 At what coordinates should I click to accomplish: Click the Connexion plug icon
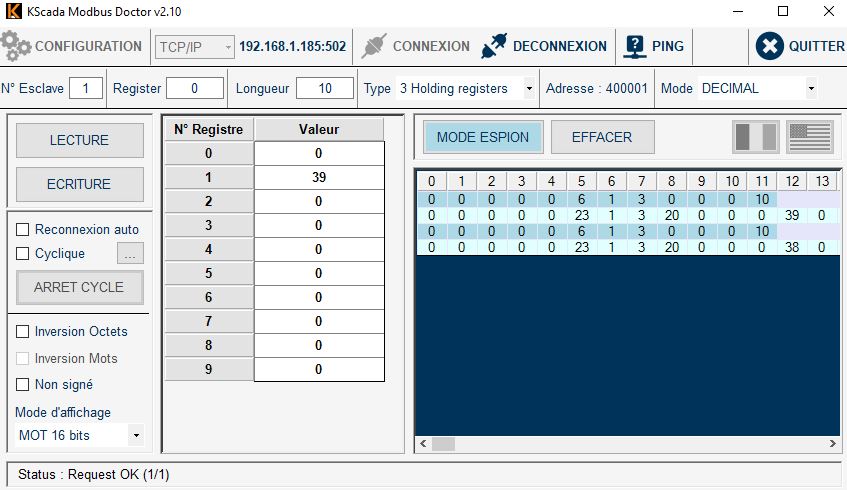pos(373,46)
